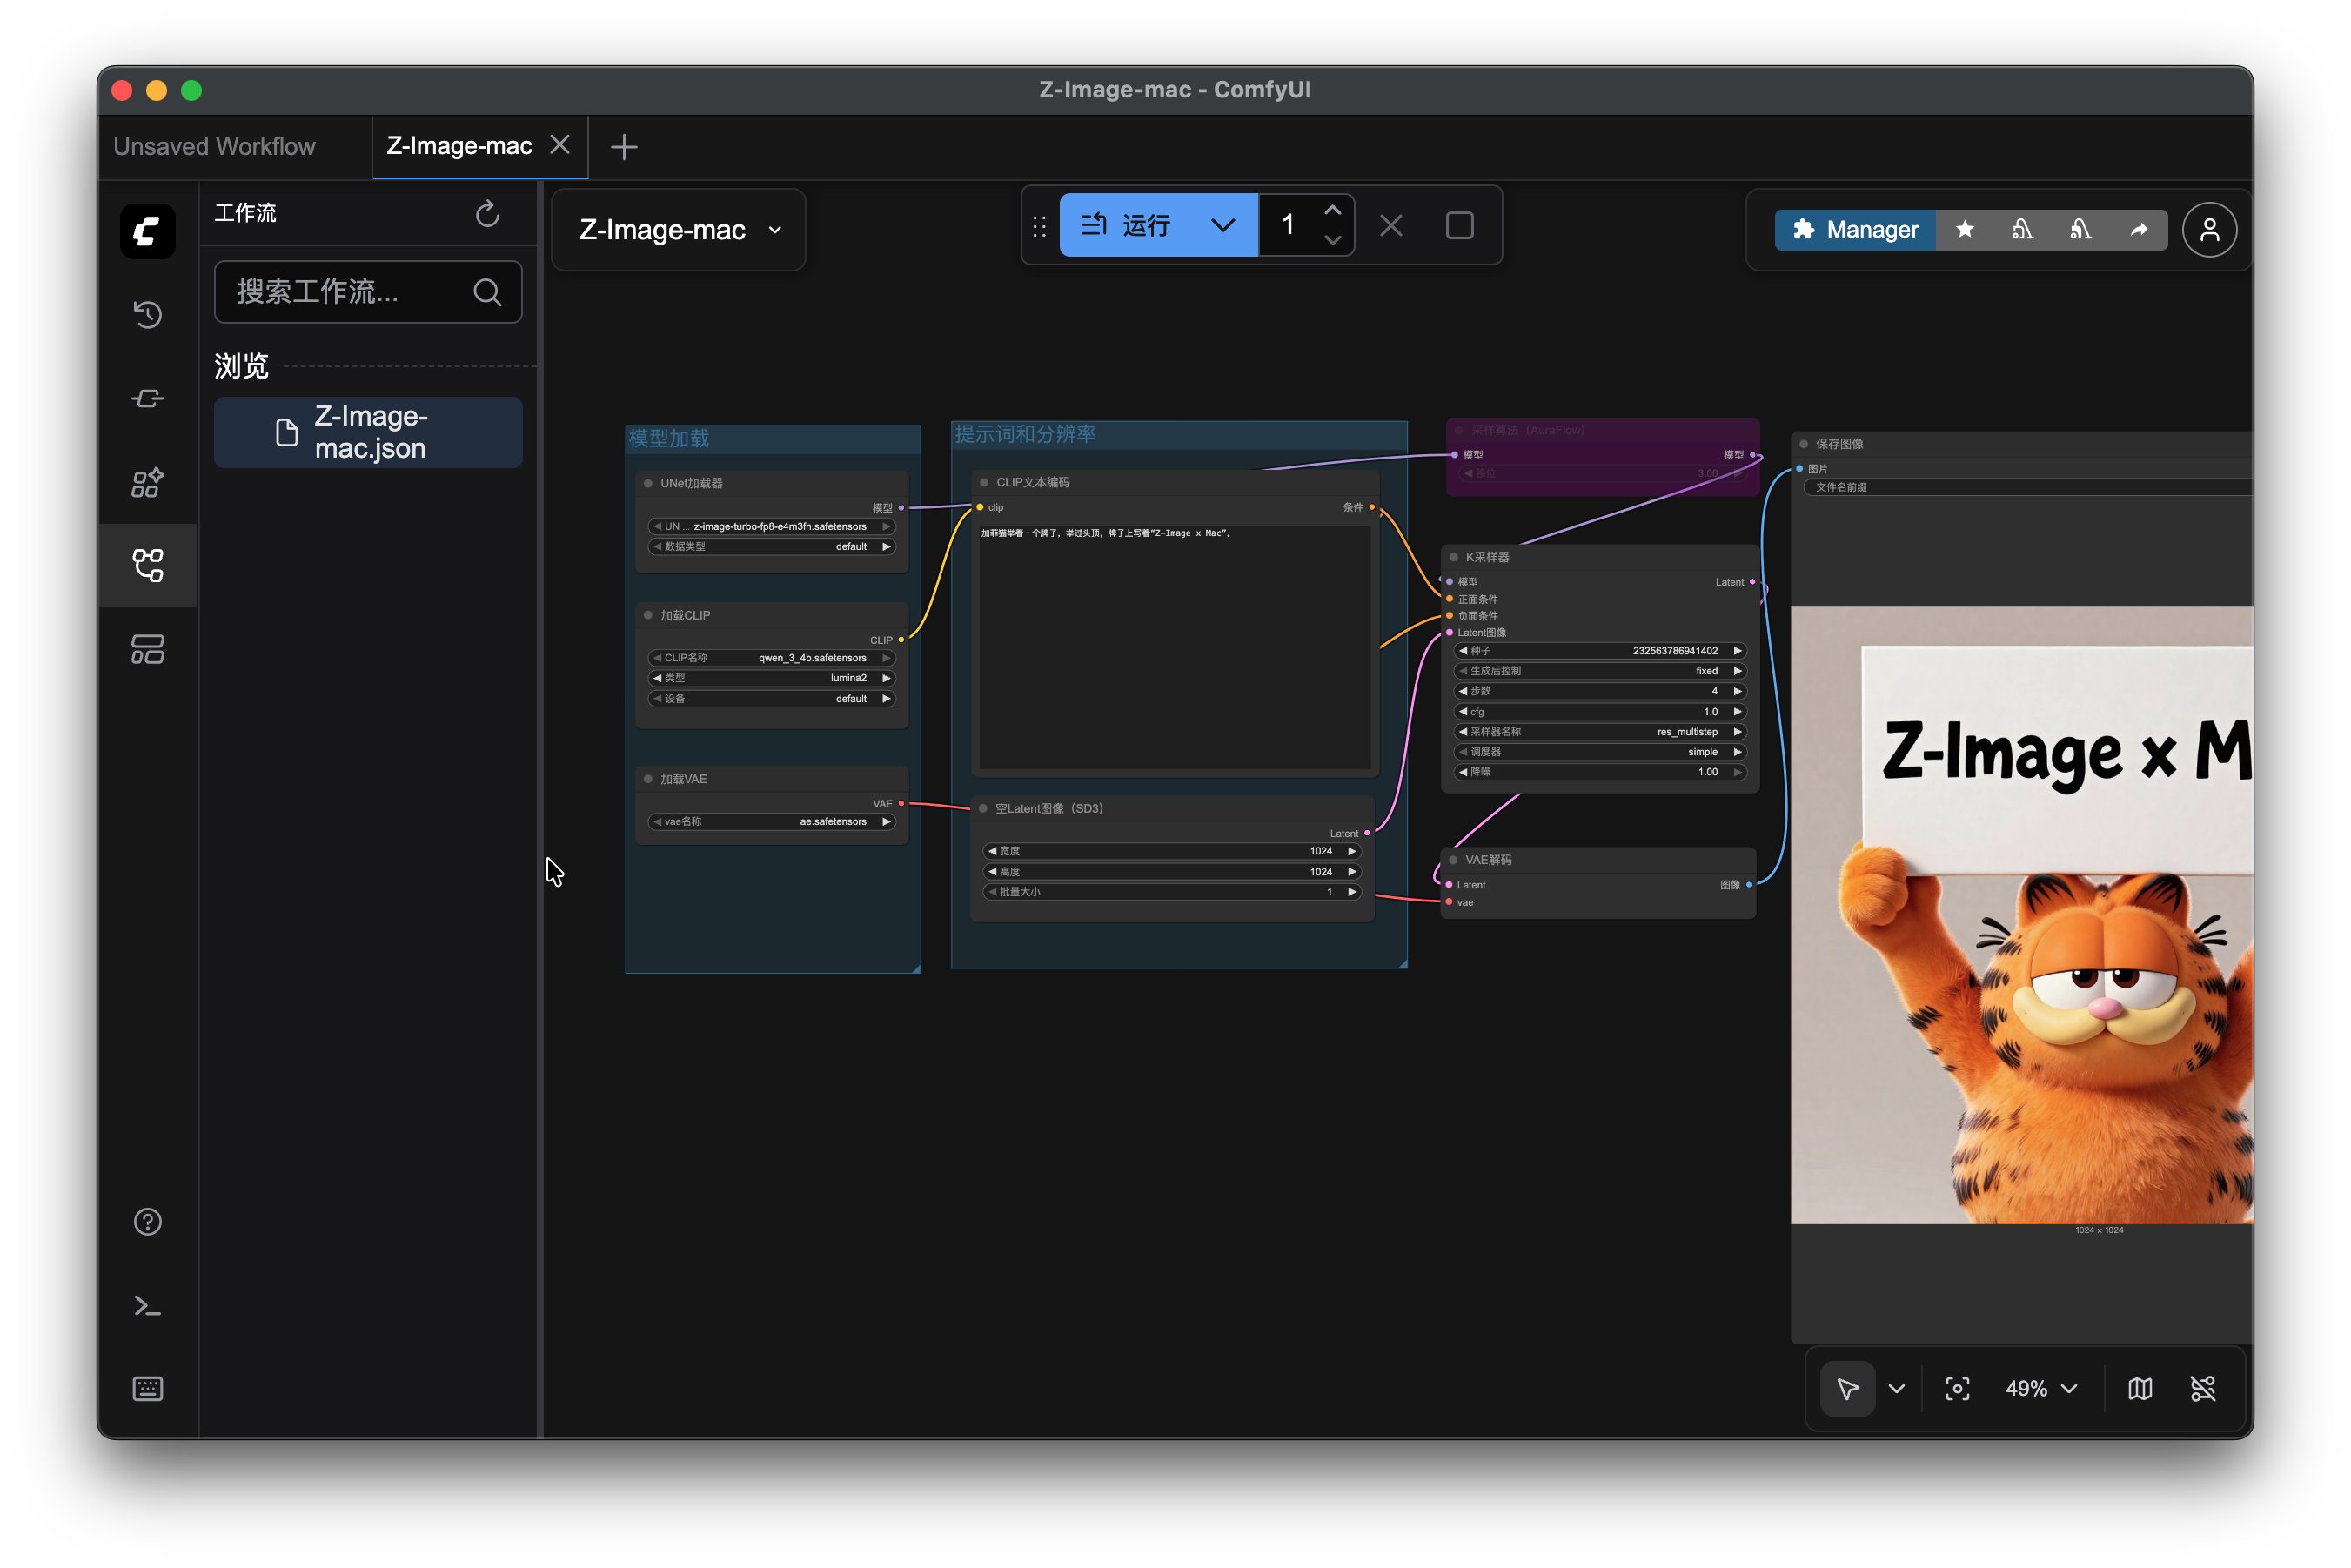Toggle the minimap icon

[2140, 1388]
